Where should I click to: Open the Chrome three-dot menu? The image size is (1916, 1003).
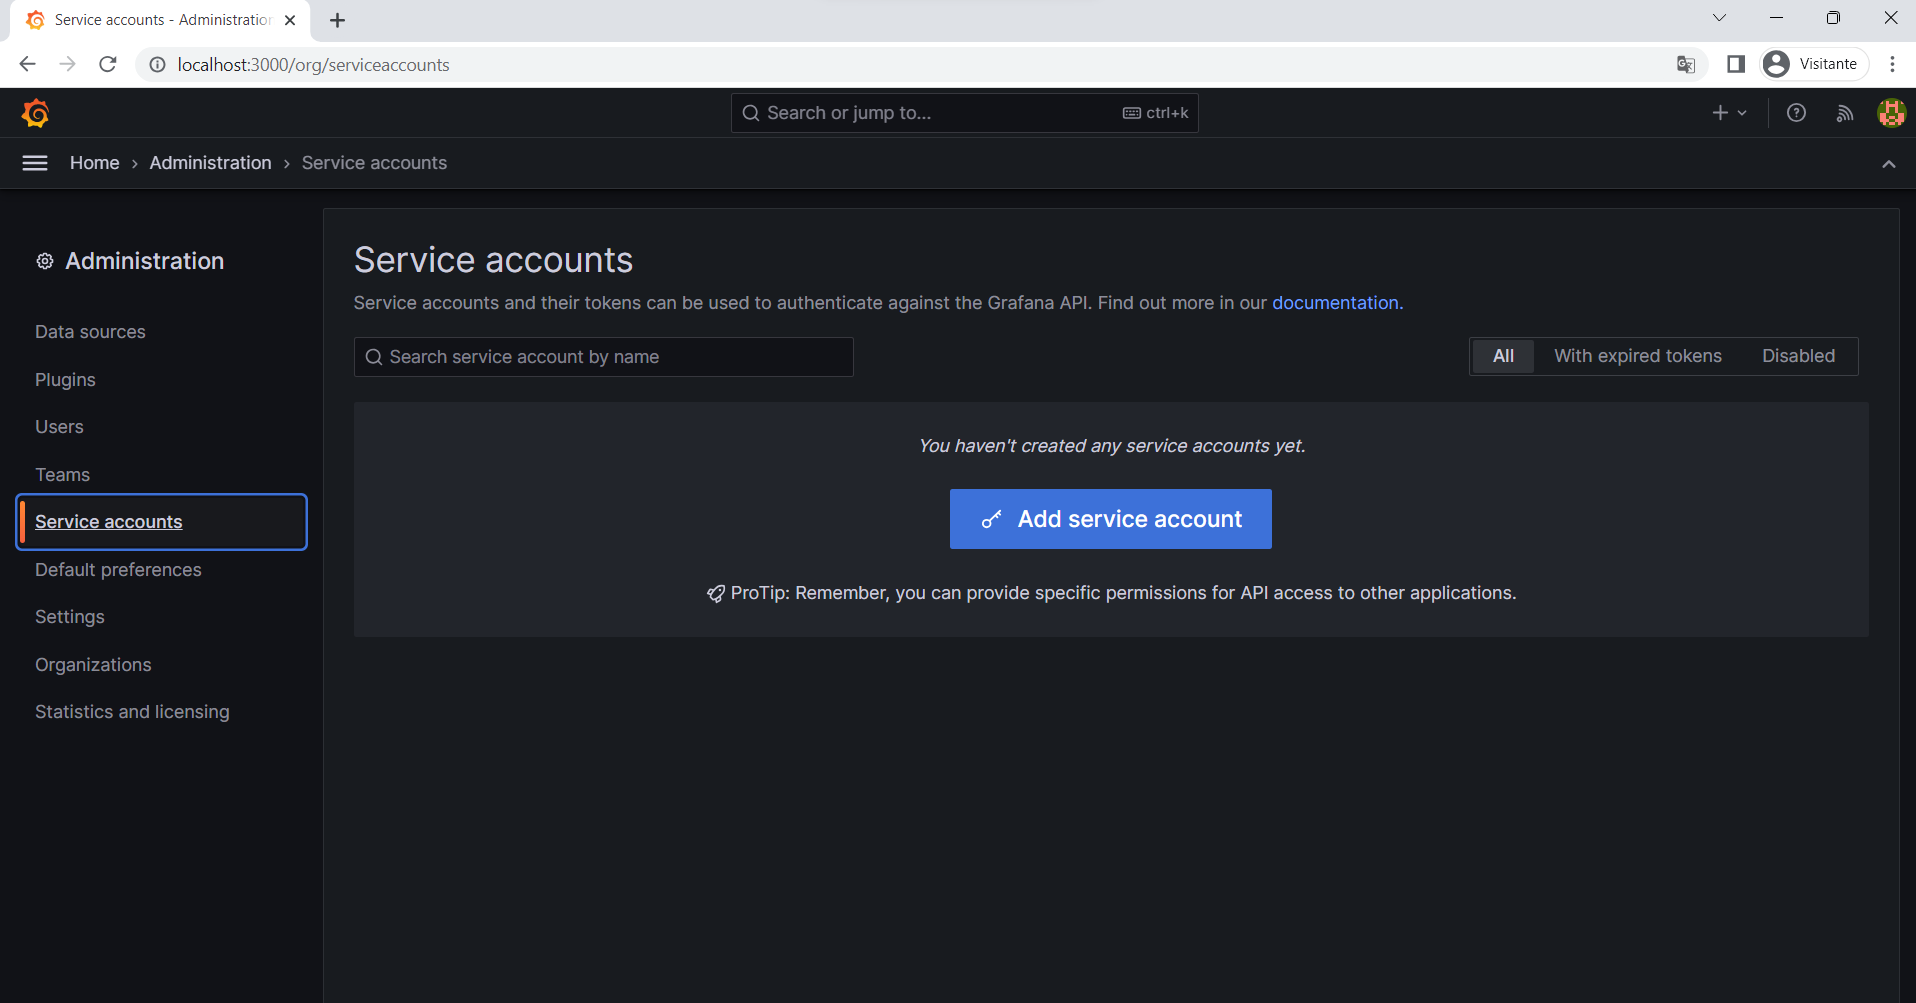pos(1892,64)
